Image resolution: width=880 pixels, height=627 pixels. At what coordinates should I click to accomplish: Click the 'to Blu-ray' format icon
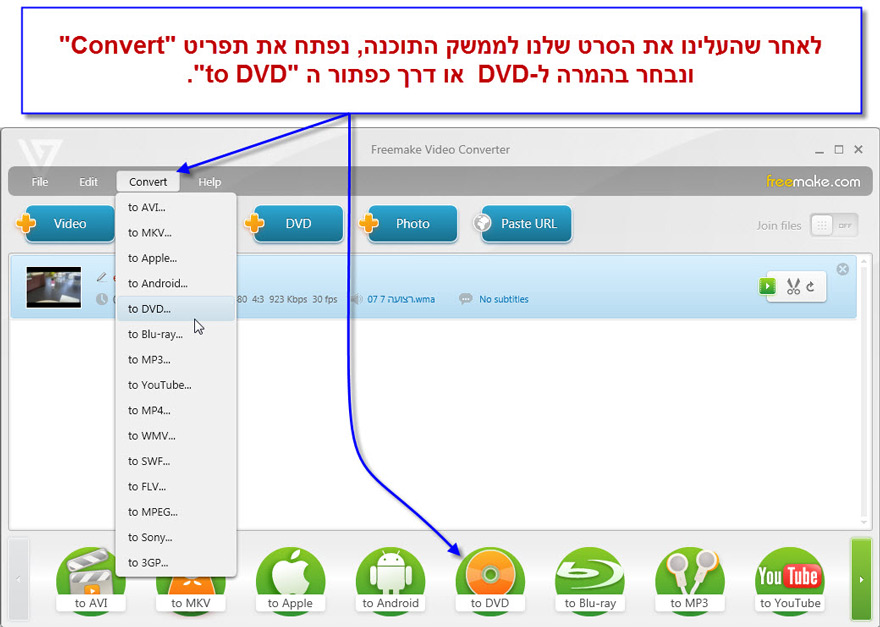pos(590,581)
